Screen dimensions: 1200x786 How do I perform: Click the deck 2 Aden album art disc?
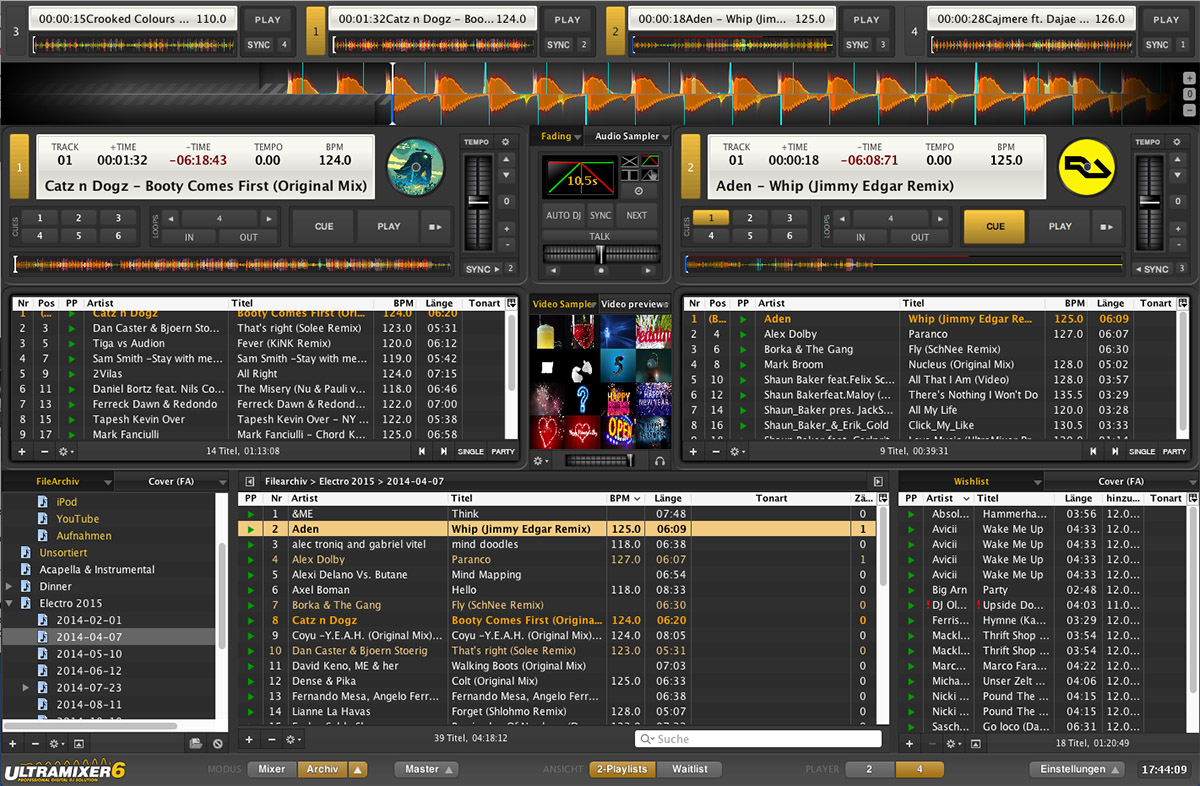coord(1088,167)
